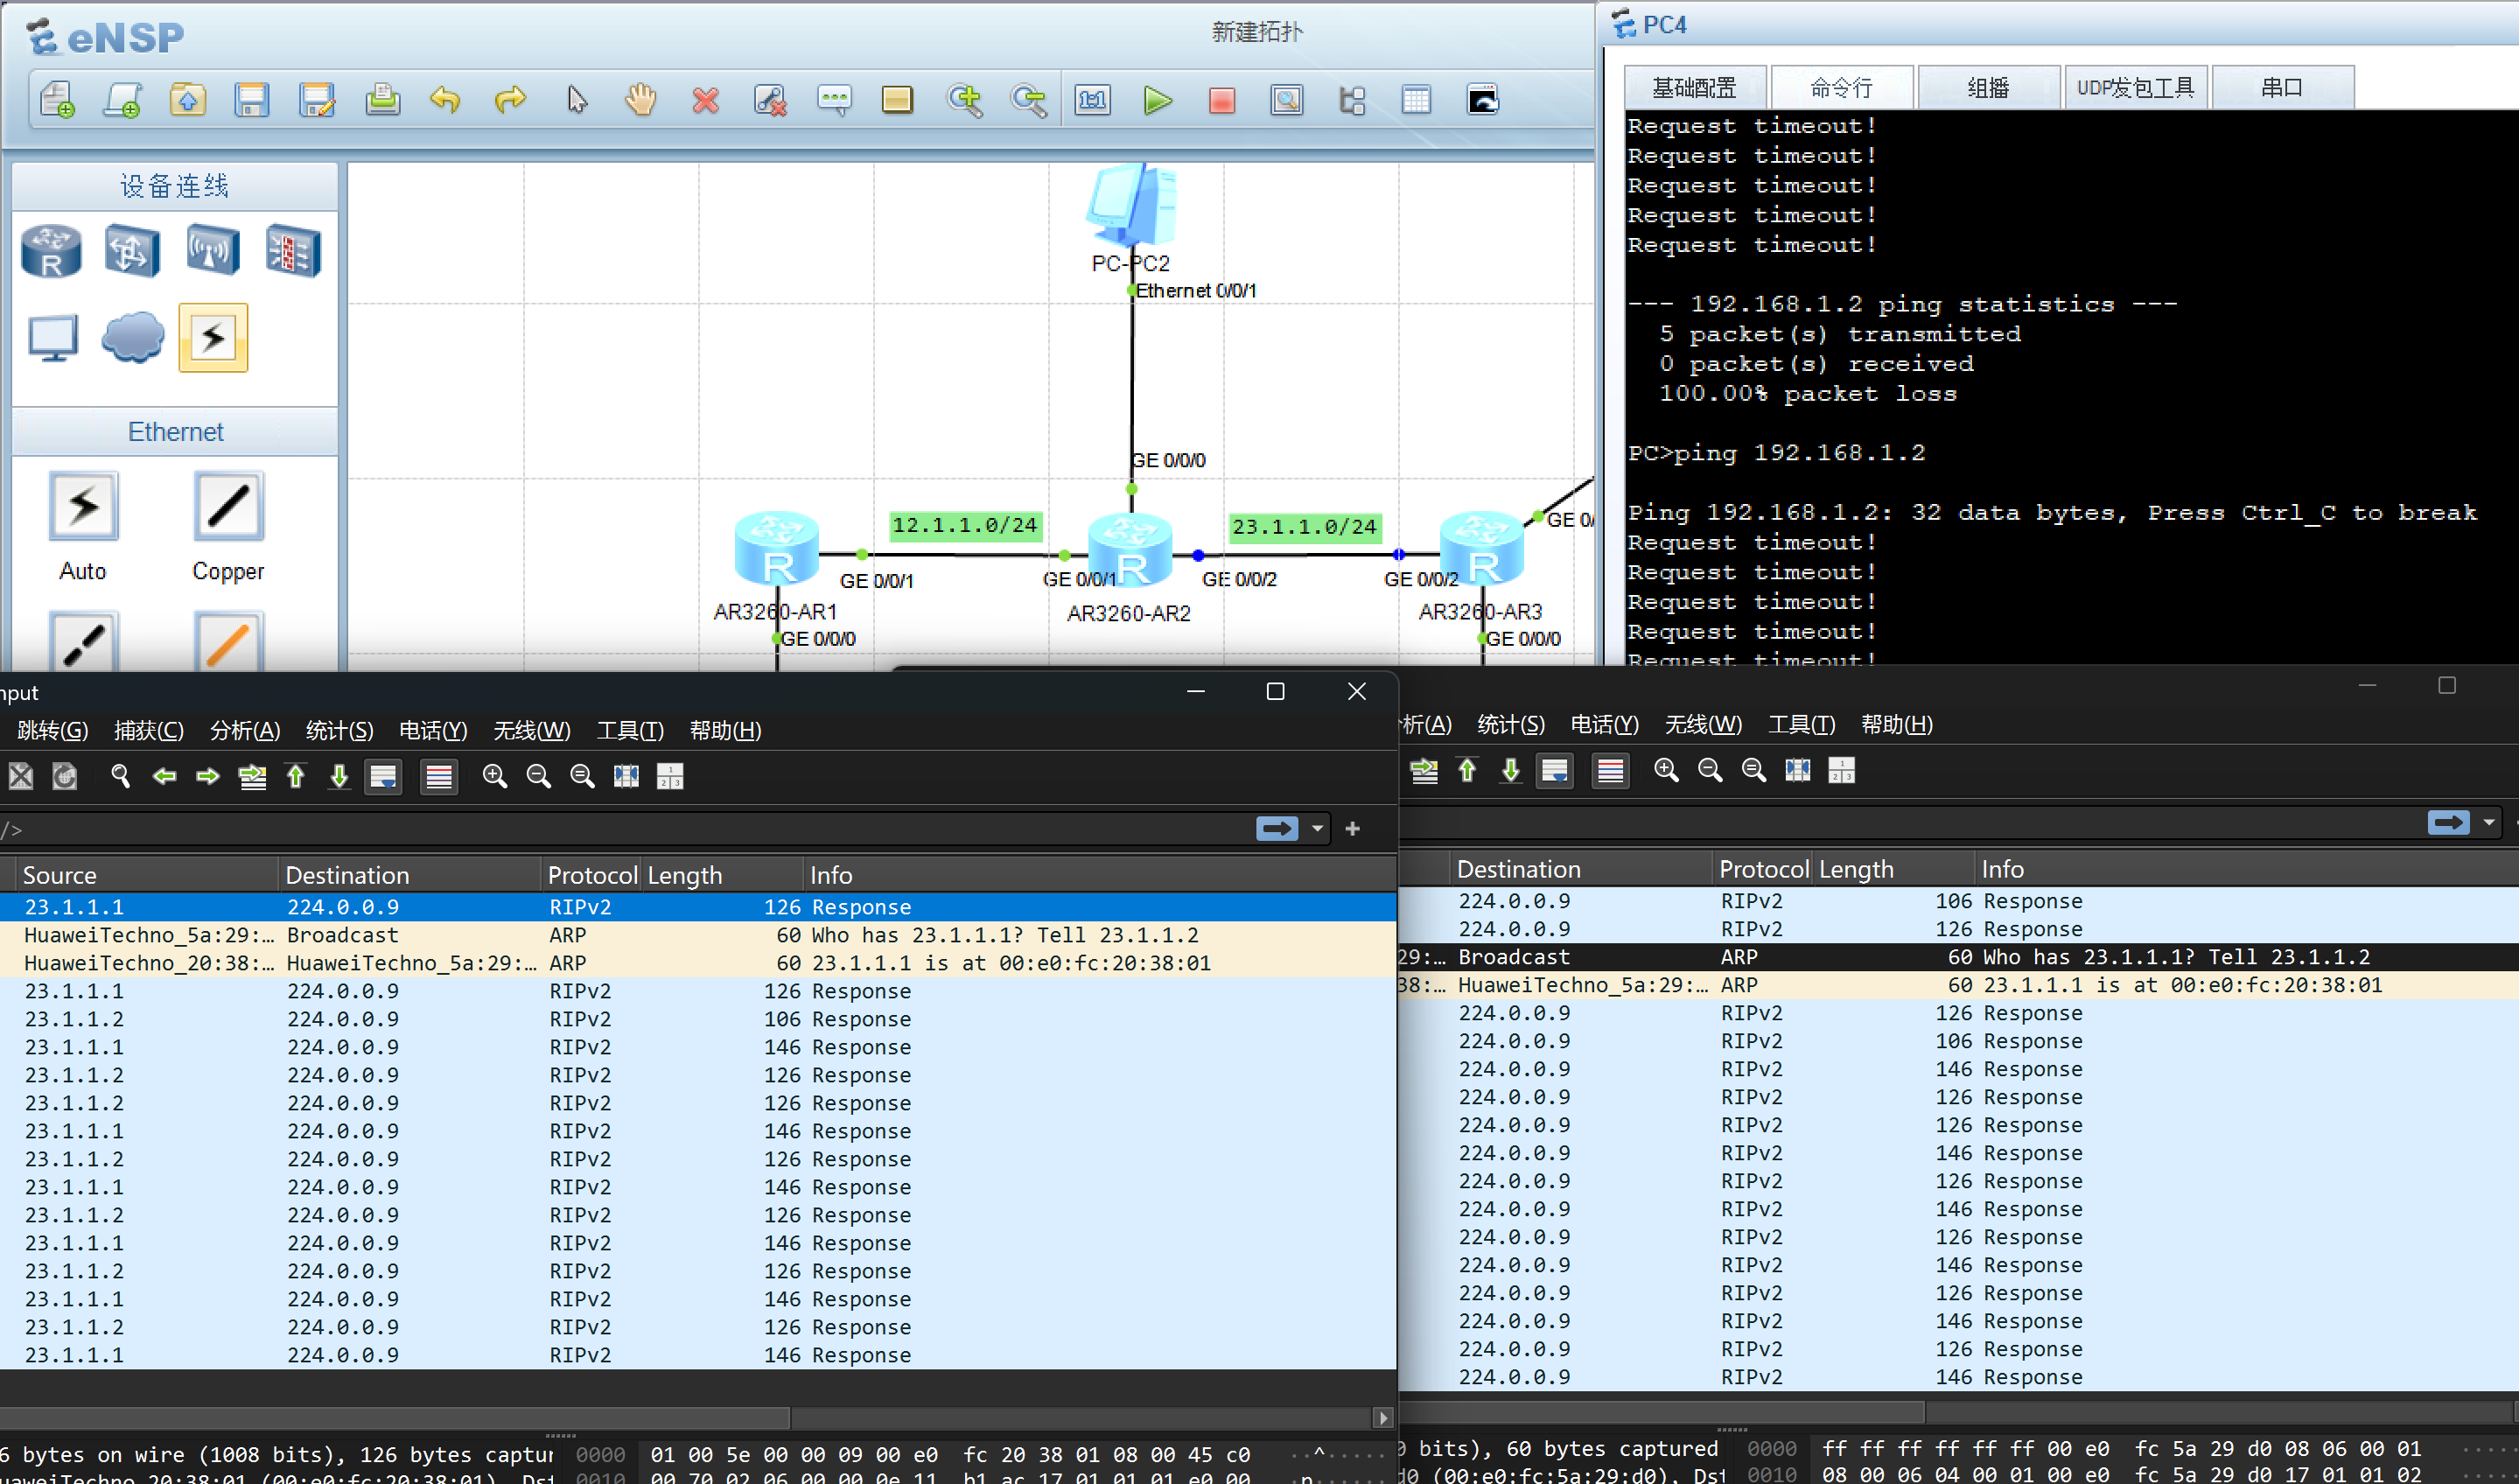Click the display filter plus button

pyautogui.click(x=1352, y=829)
